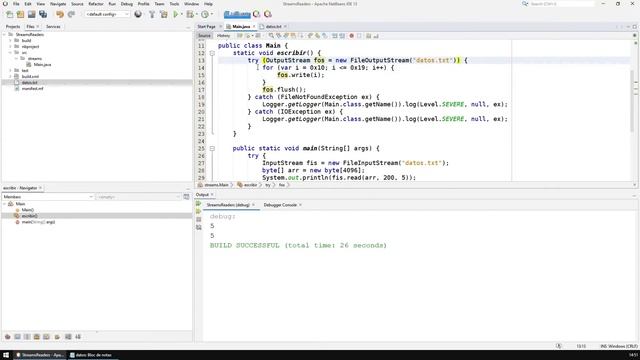This screenshot has width=640, height=360.
Task: Toggle the seventh Navigator filter icon
Action: pyautogui.click(x=68, y=337)
